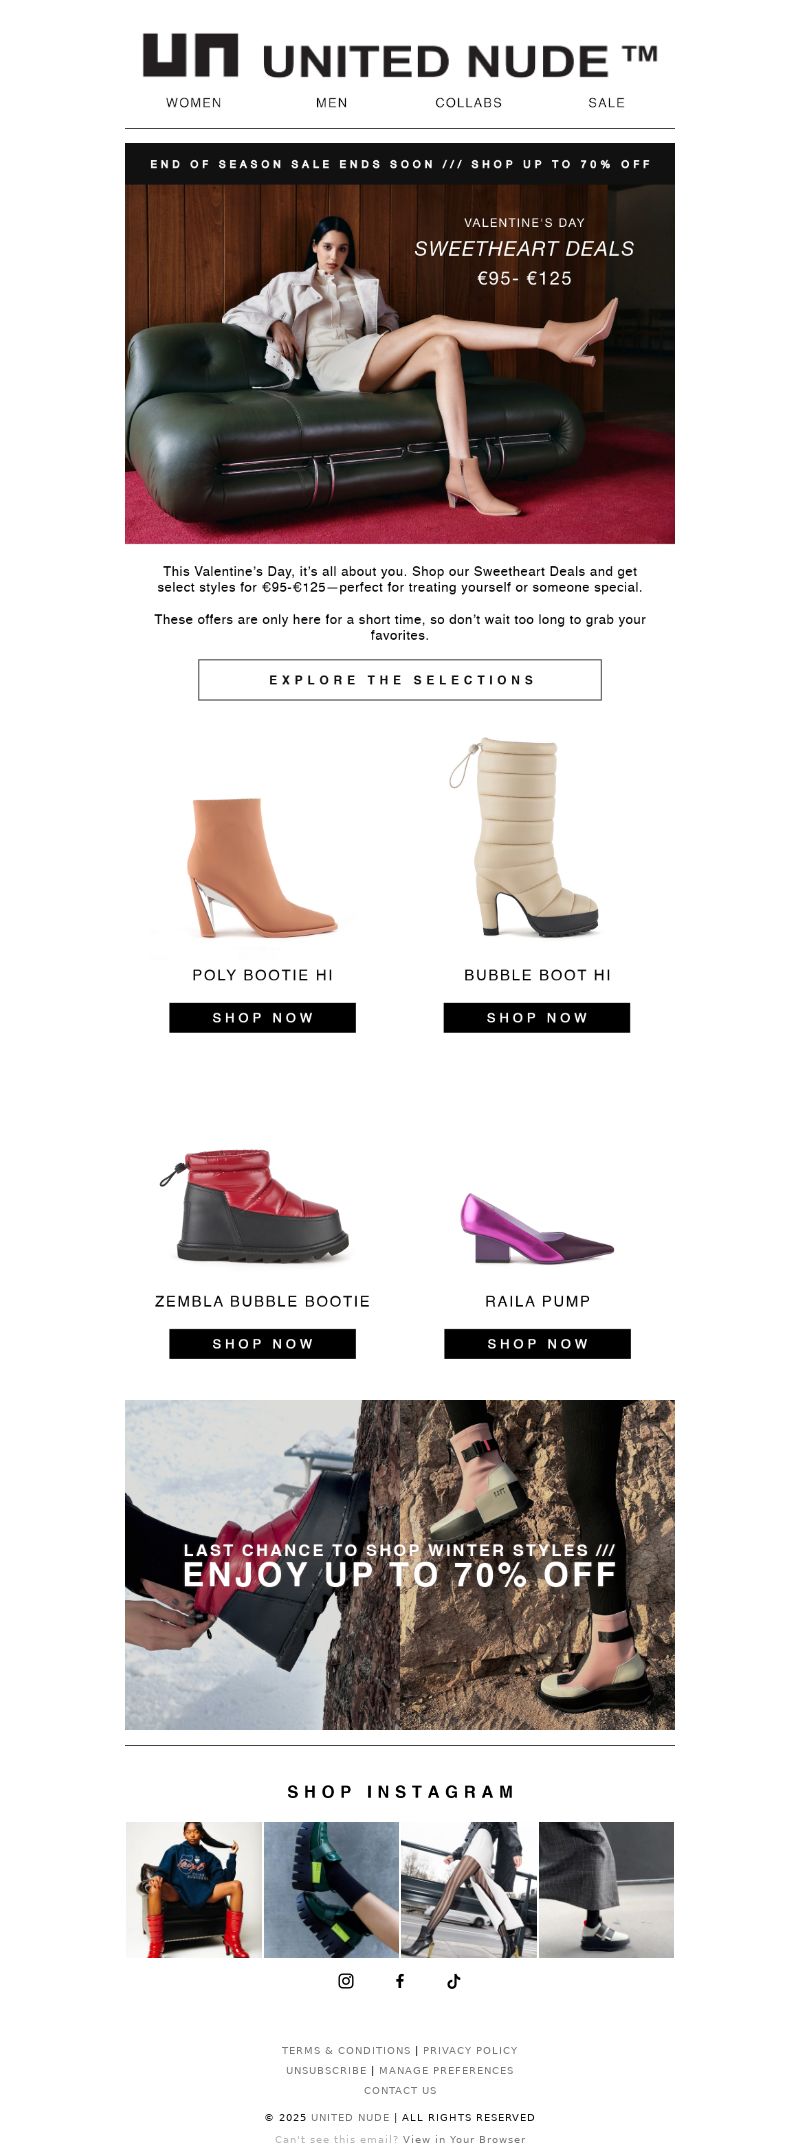
Task: Open the TikTok social icon
Action: coord(454,1981)
